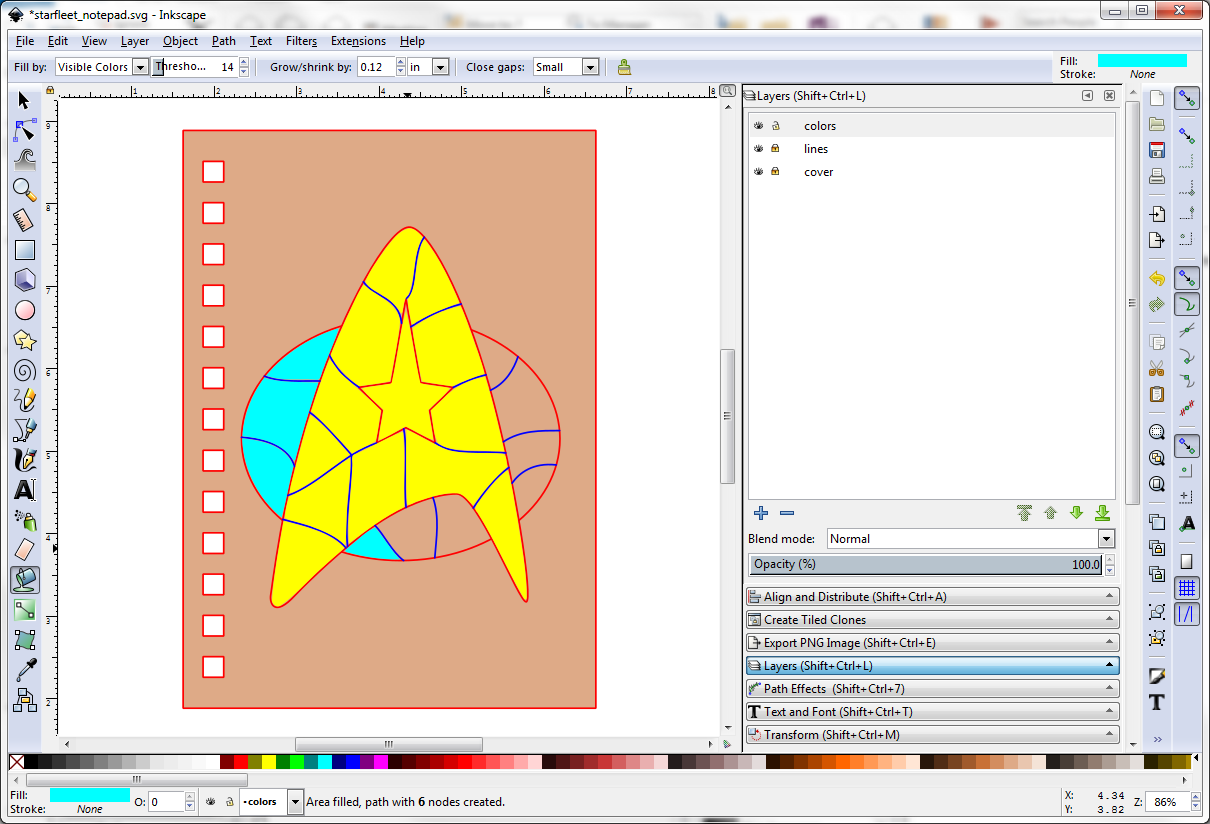Select the Gradient tool

coord(24,610)
